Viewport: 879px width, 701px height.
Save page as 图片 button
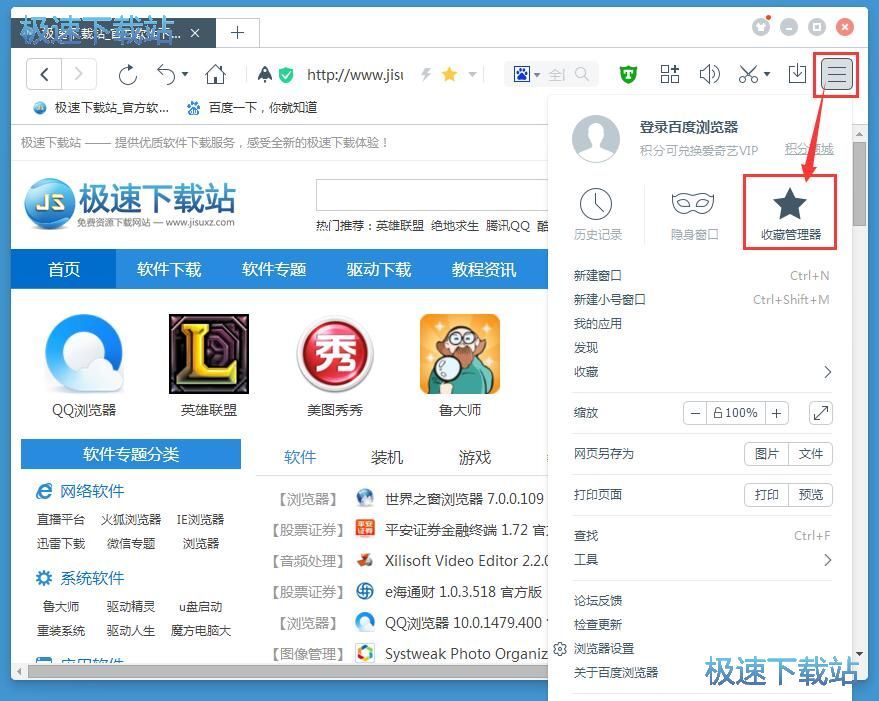[x=766, y=454]
